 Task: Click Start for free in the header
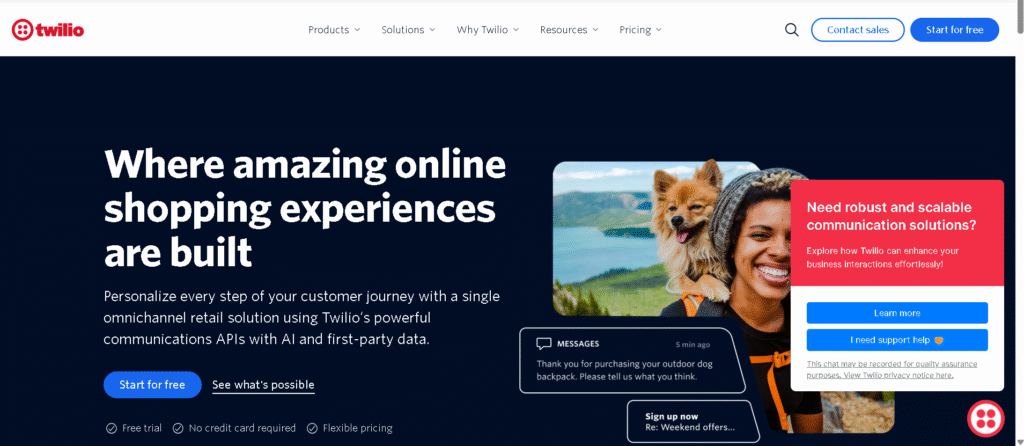click(x=954, y=30)
